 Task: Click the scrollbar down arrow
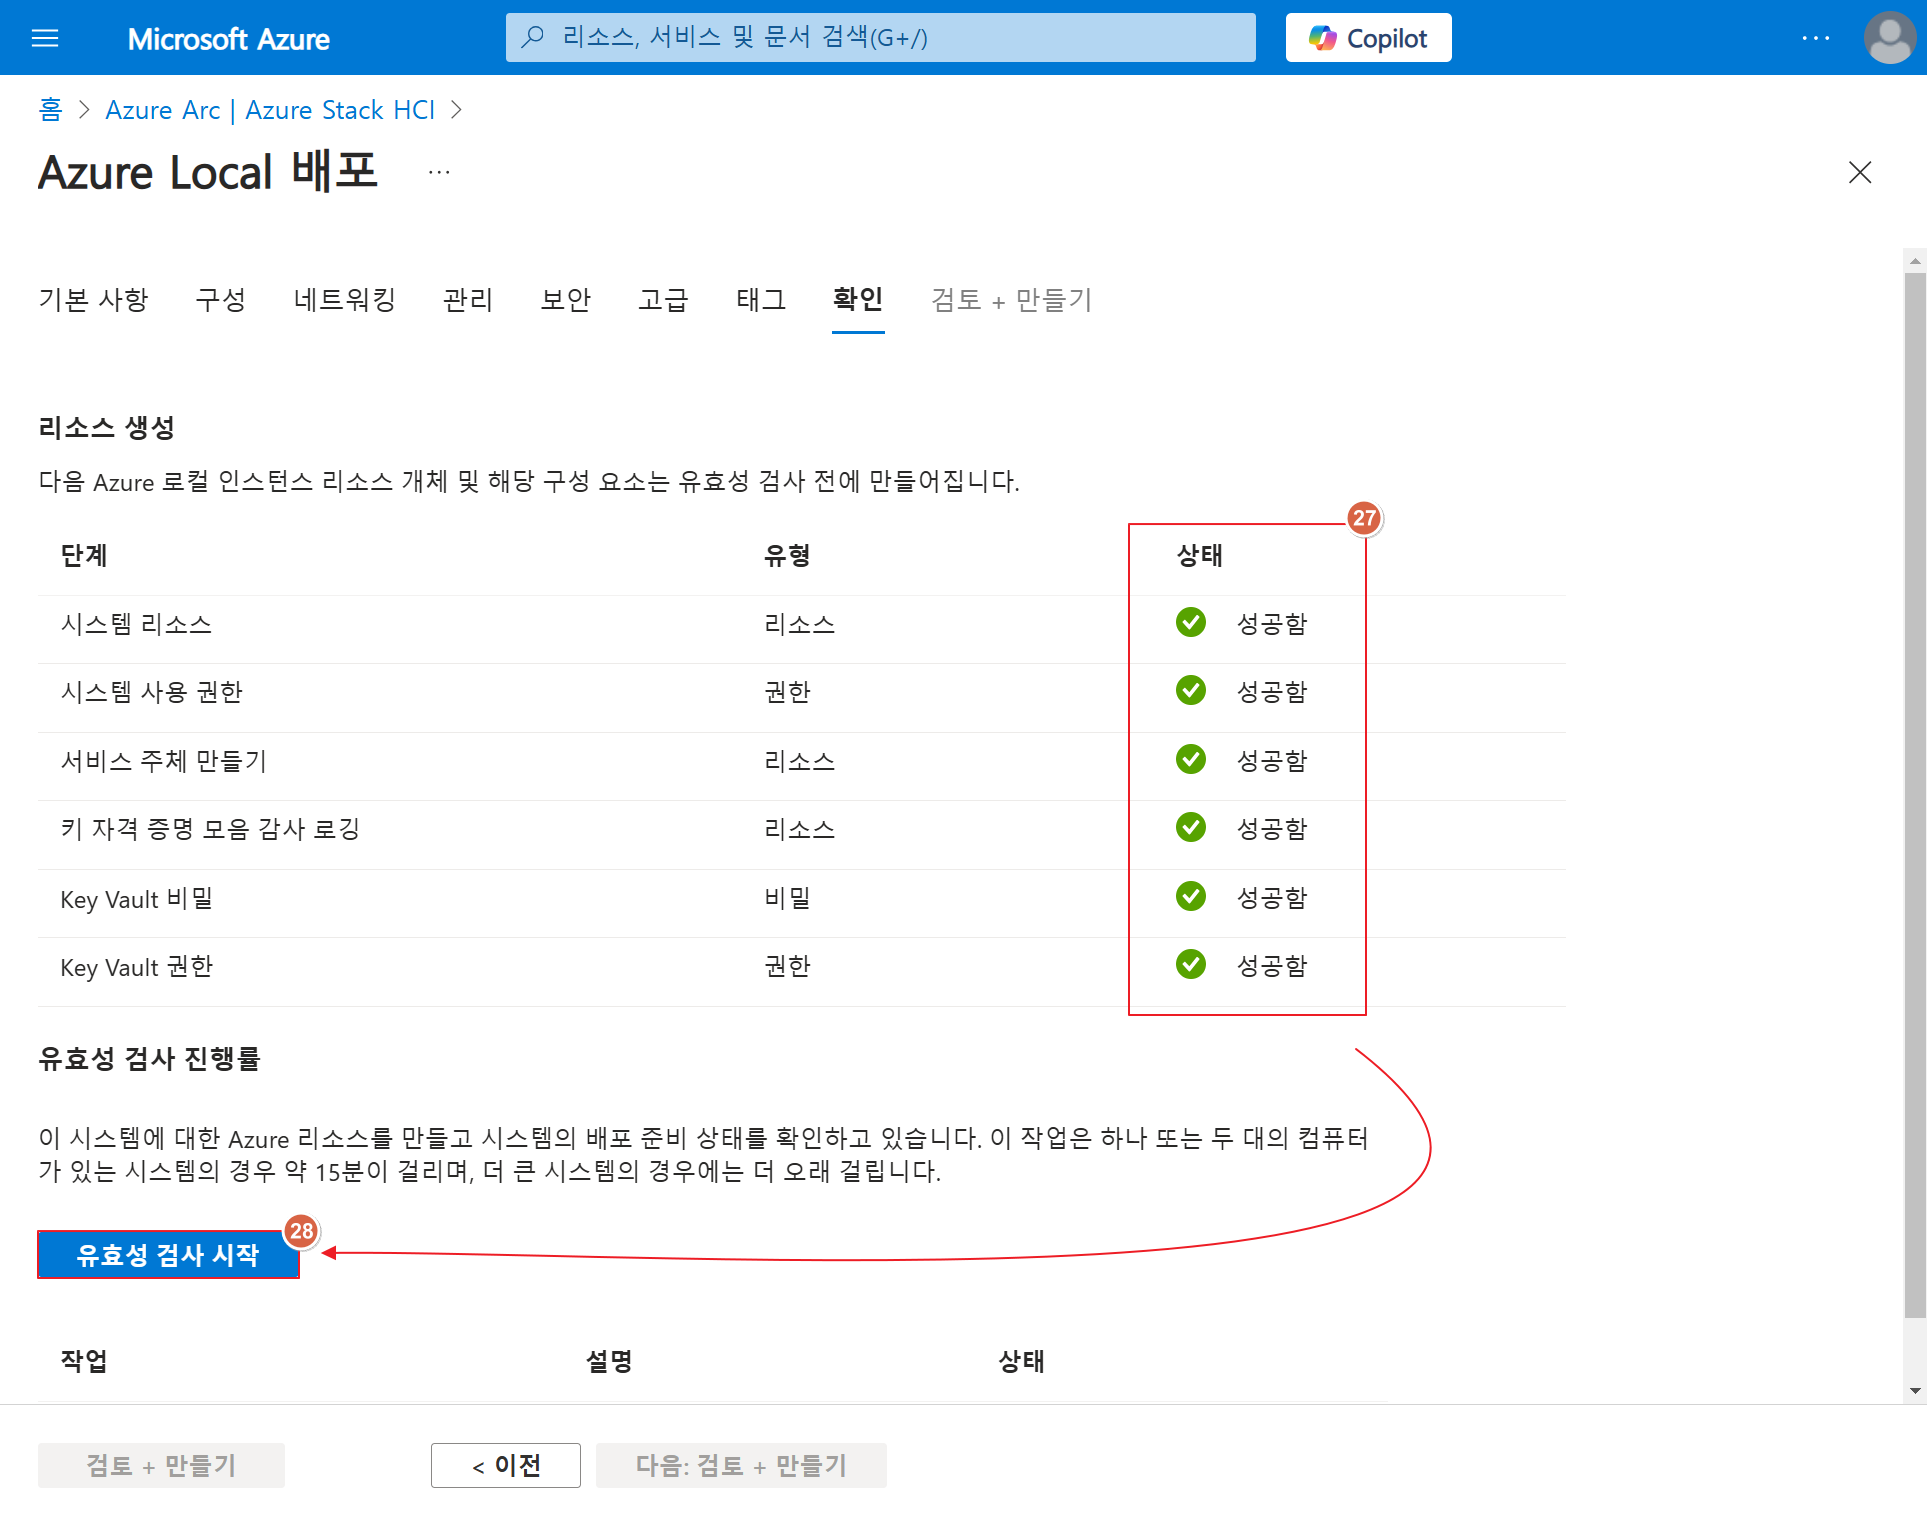click(x=1915, y=1391)
